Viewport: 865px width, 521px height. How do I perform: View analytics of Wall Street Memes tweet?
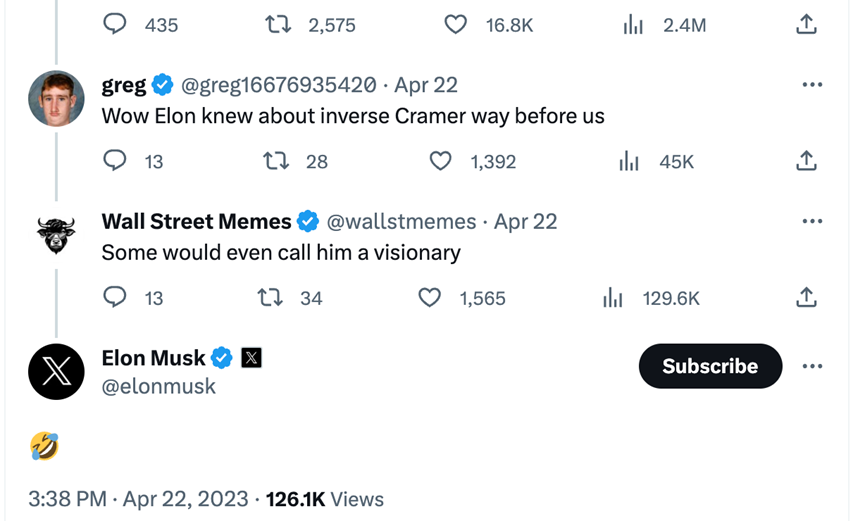tap(613, 298)
